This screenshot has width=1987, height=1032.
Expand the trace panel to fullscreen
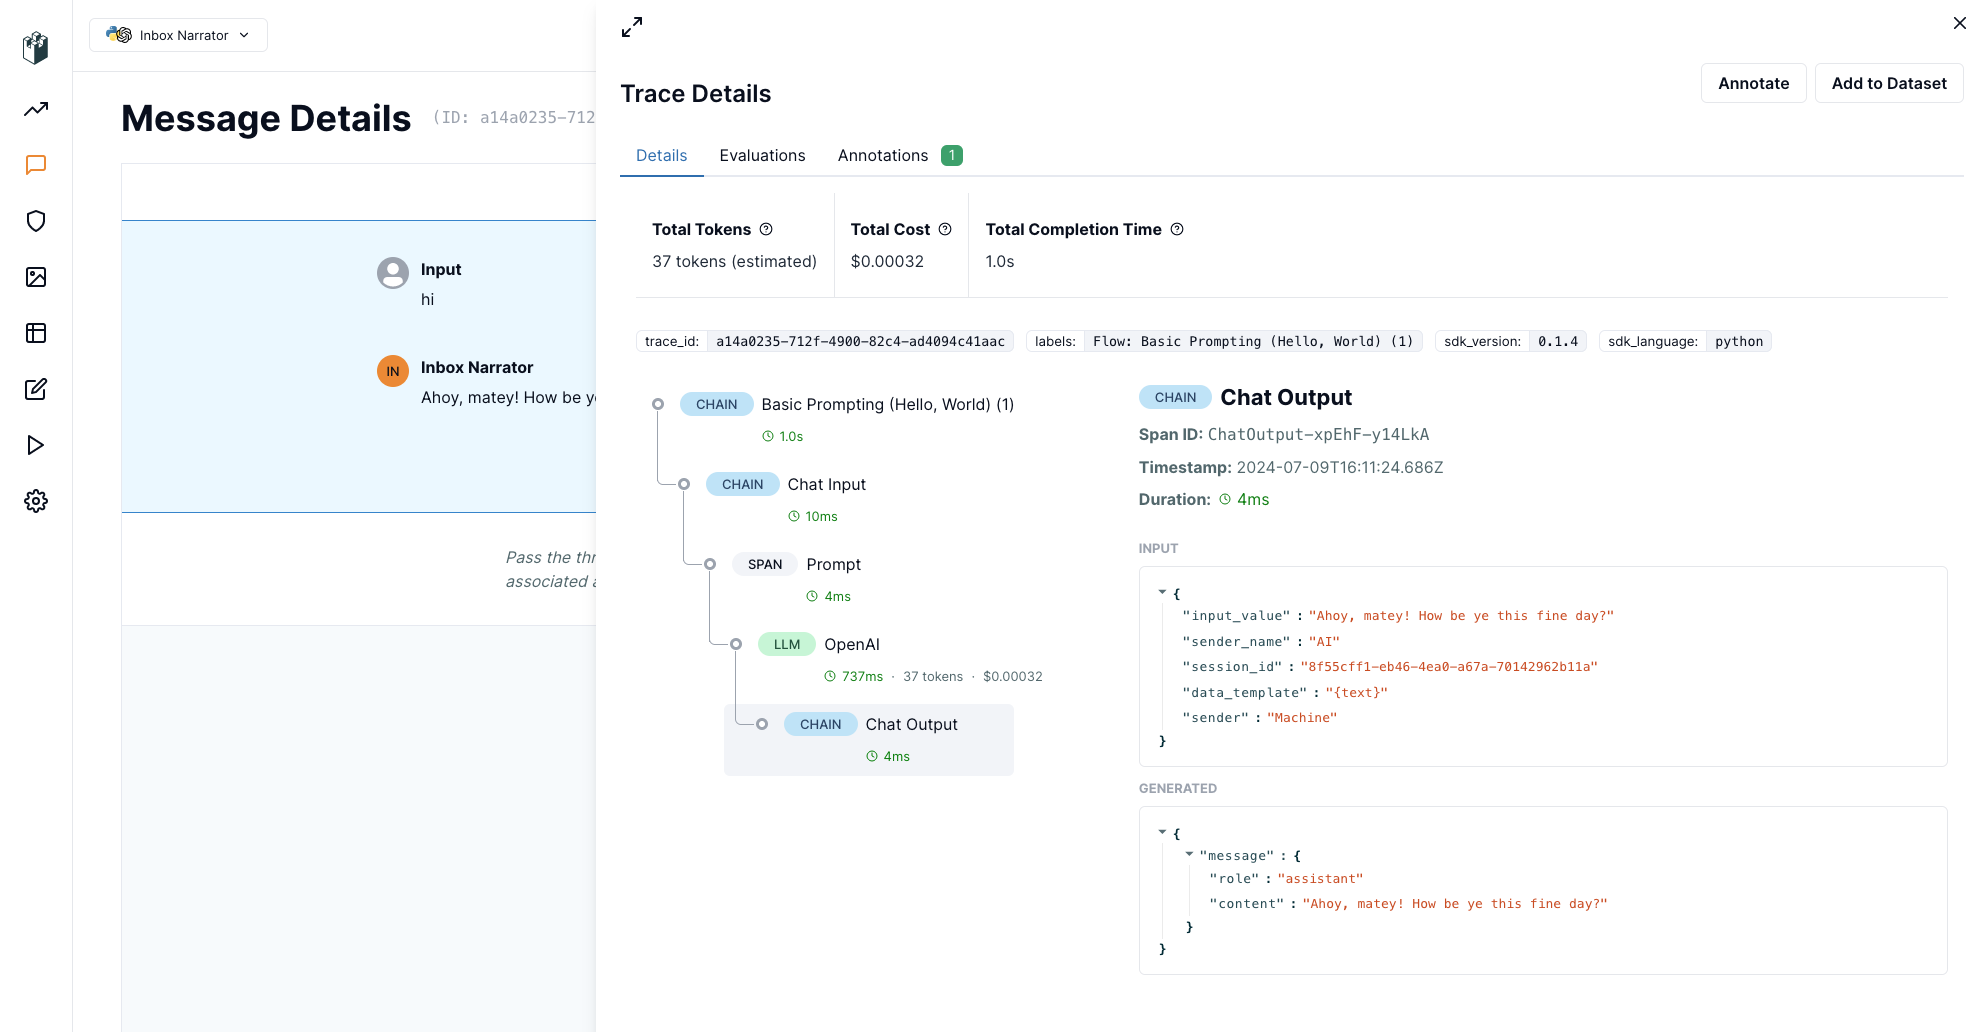coord(632,28)
